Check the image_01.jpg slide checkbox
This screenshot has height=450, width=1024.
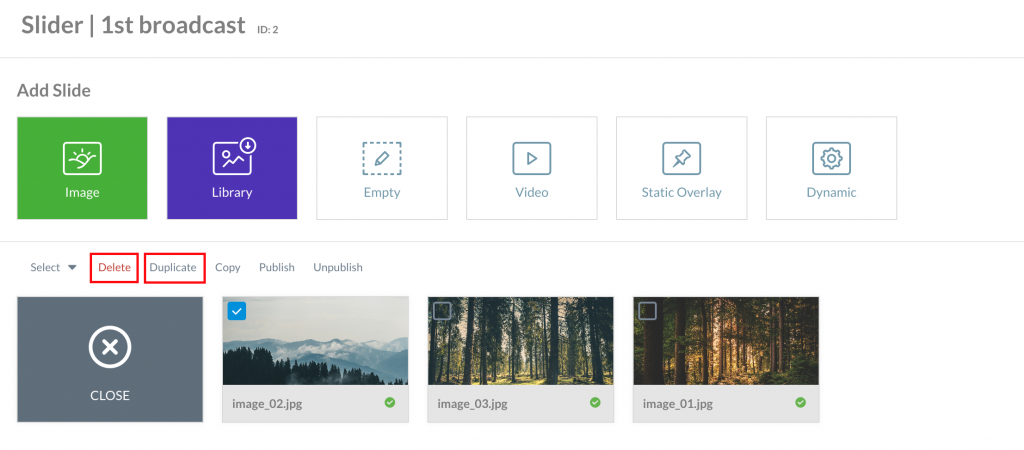647,312
